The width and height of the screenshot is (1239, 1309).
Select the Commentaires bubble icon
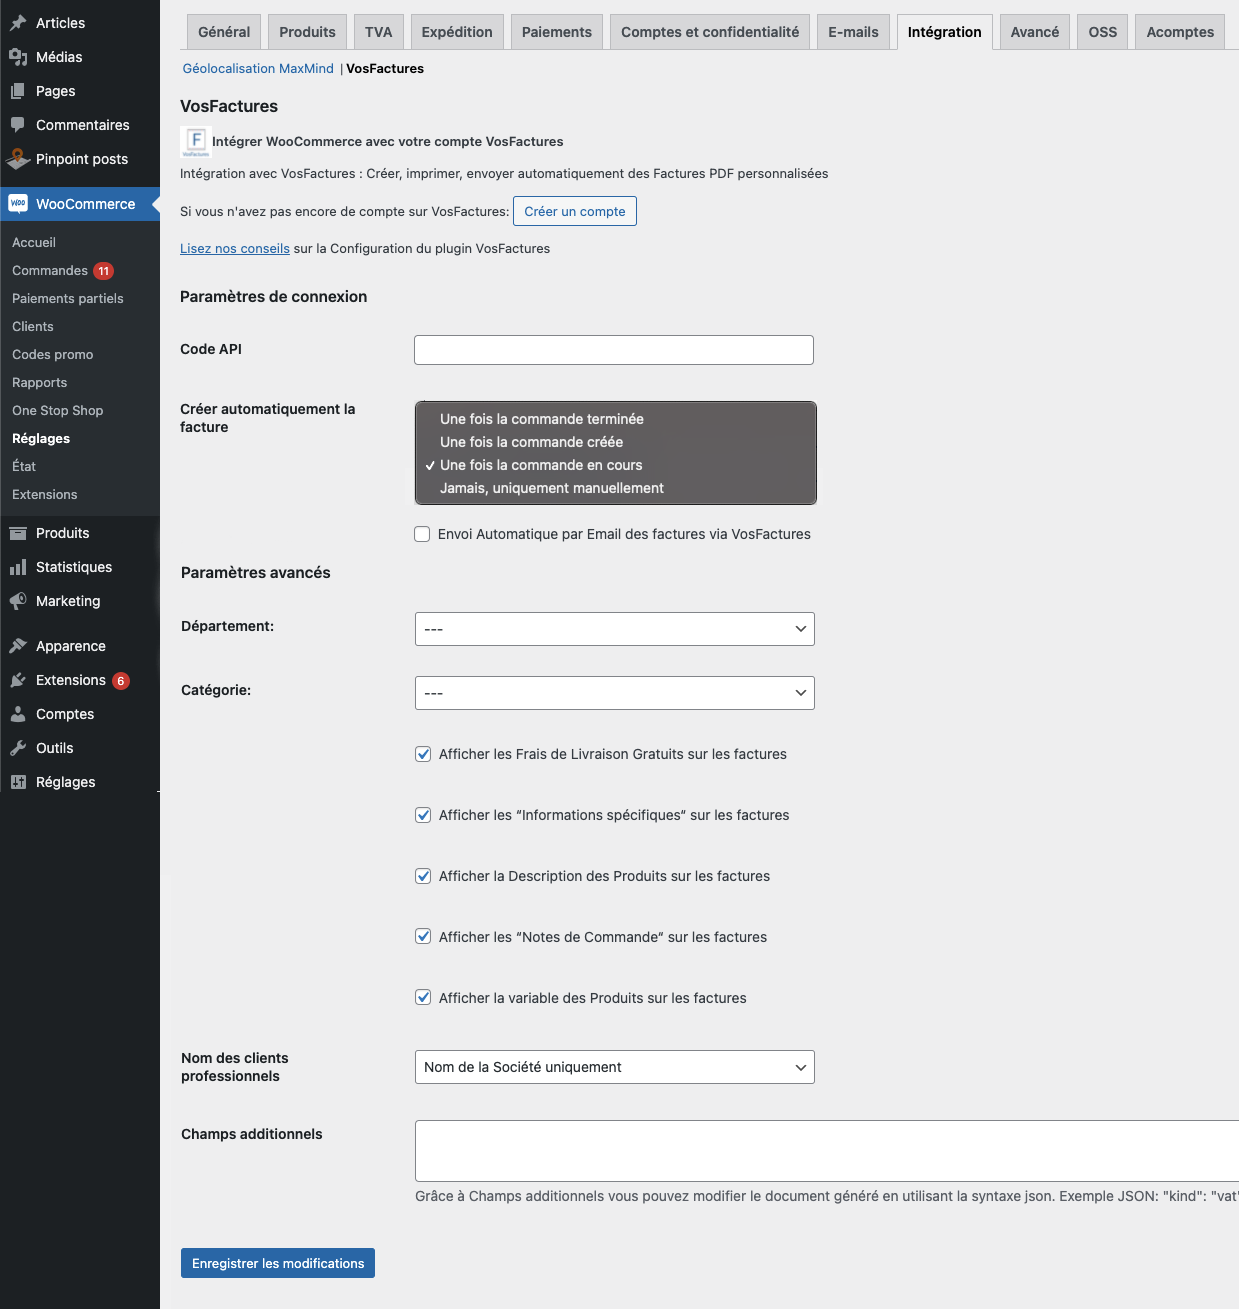coord(18,125)
